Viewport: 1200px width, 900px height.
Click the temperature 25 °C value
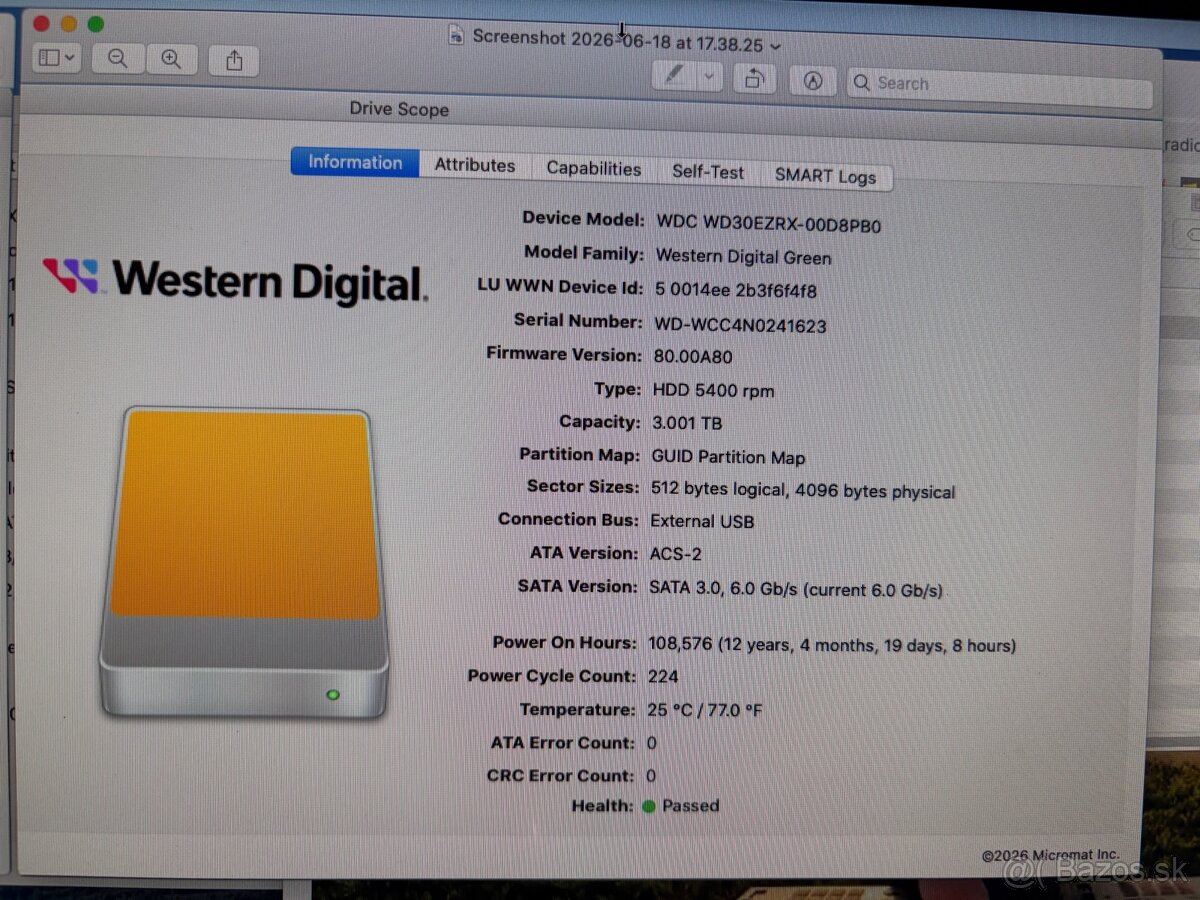click(x=705, y=710)
